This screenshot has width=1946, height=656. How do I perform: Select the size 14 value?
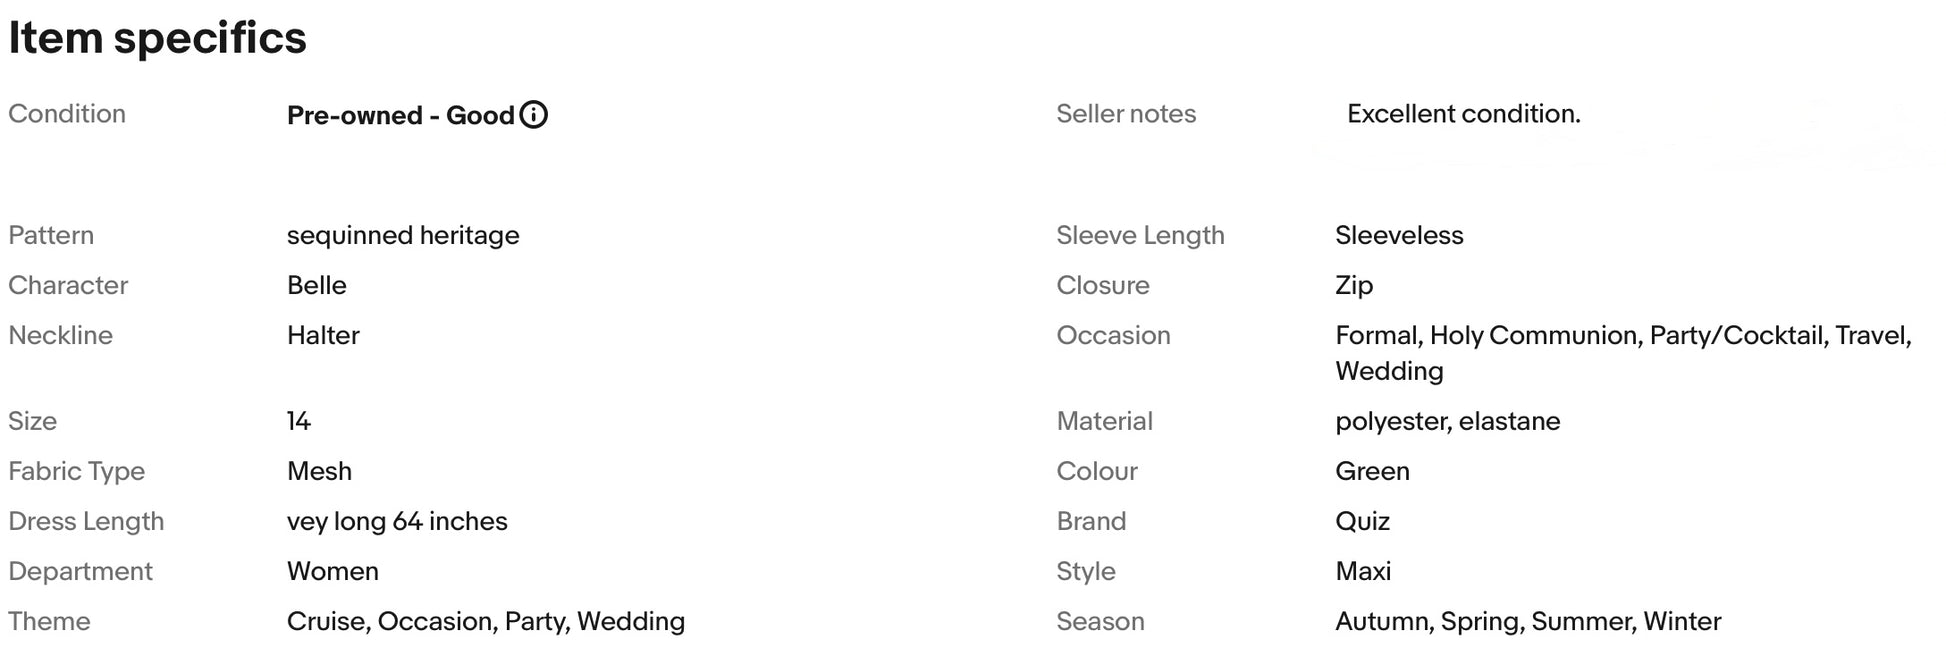click(x=299, y=421)
